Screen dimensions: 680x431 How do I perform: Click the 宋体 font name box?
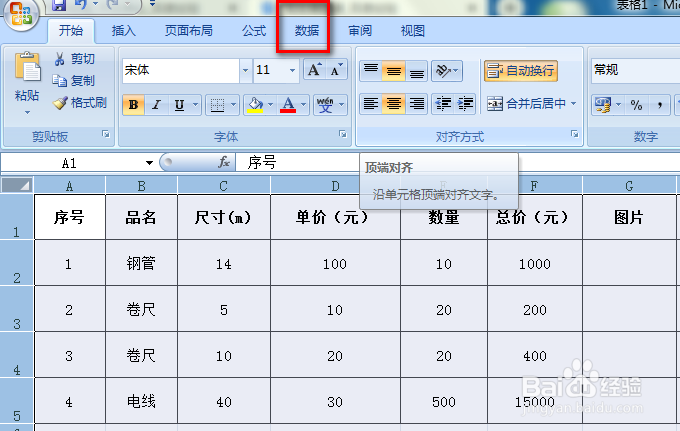tap(180, 70)
